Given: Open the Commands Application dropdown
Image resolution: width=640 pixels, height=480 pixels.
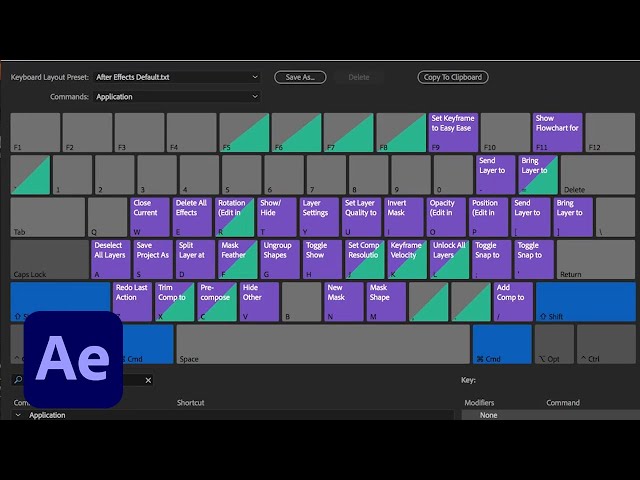Looking at the screenshot, I should tap(177, 97).
